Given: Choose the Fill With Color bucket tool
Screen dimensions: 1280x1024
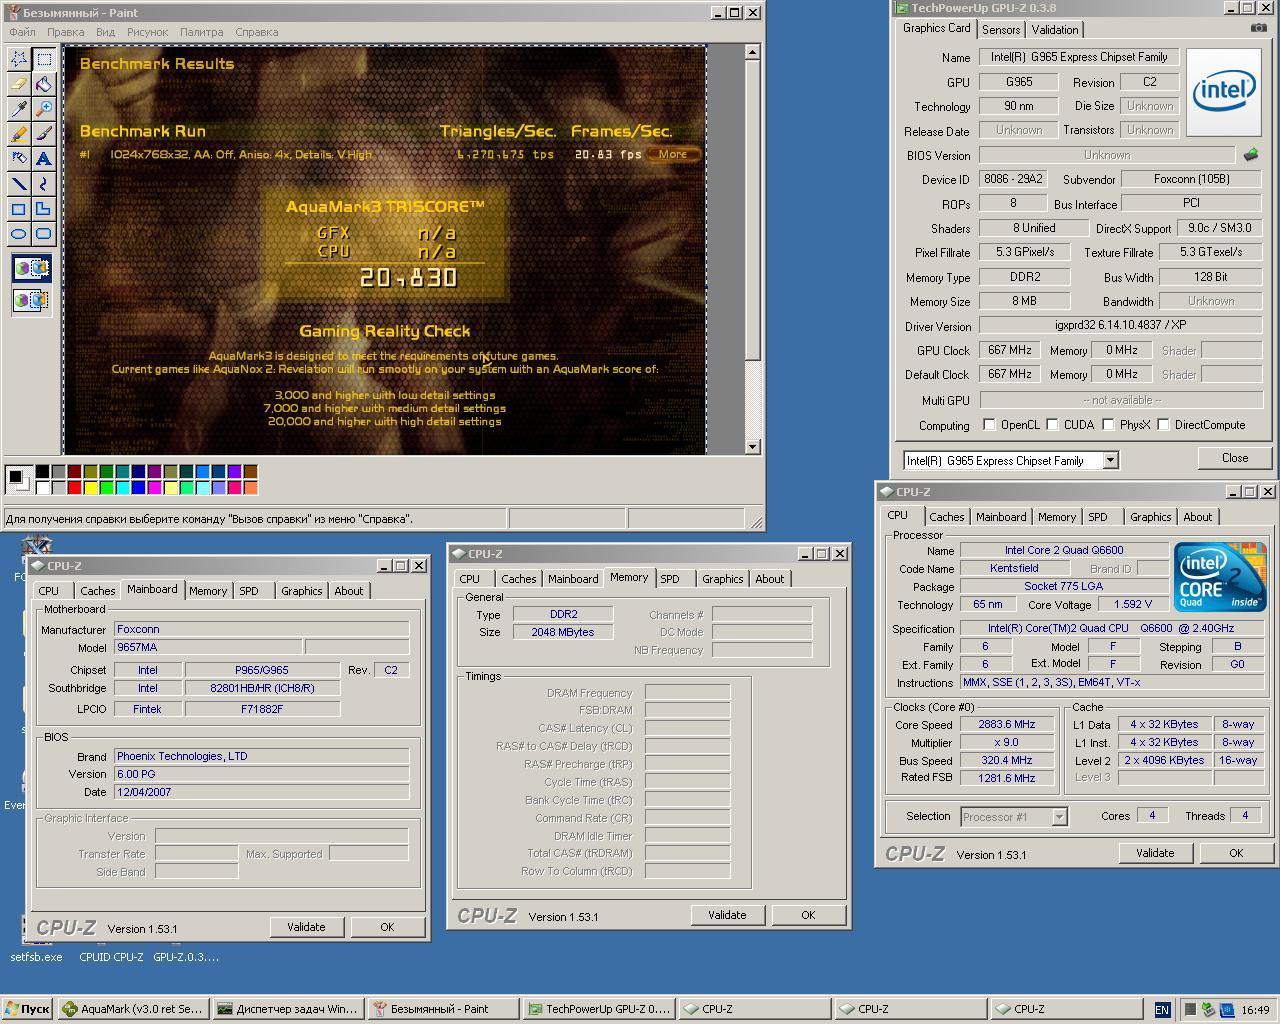Looking at the screenshot, I should 44,84.
